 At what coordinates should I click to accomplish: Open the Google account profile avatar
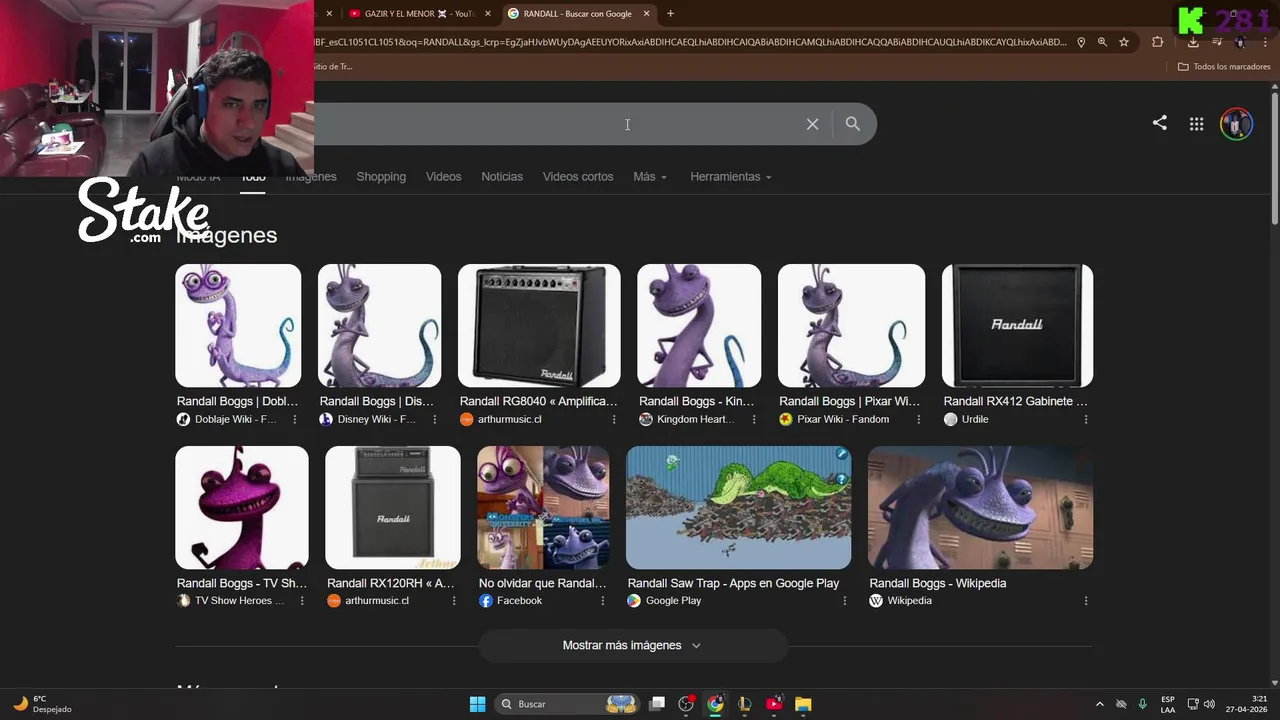(x=1236, y=124)
